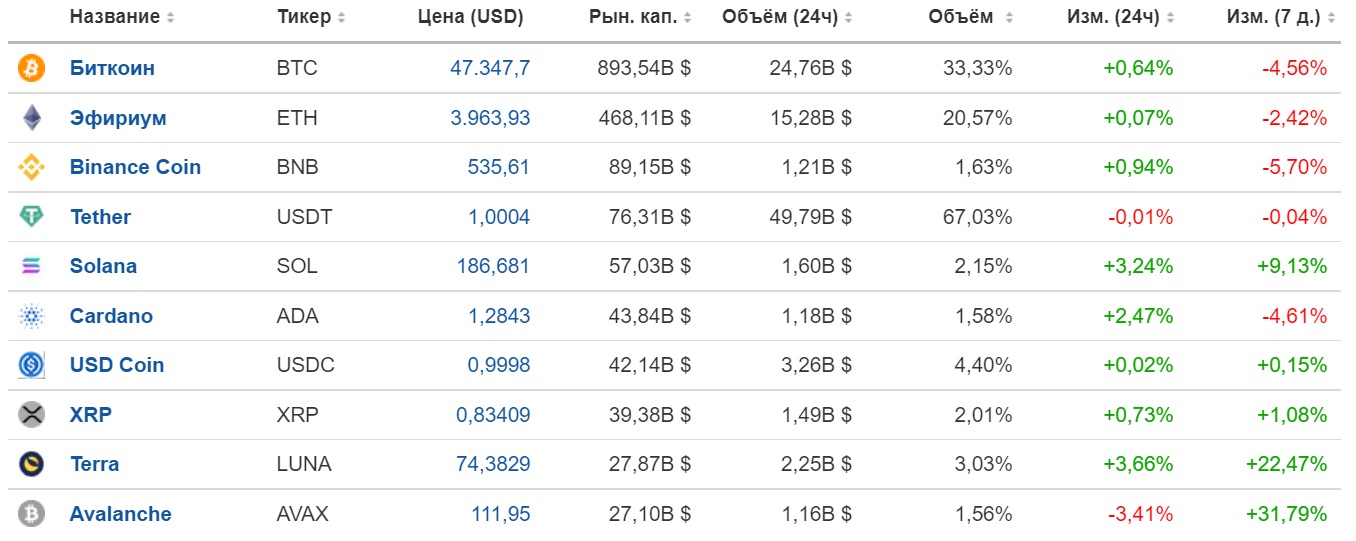Screen dimensions: 1356x541
Task: Click the Terra moon icon
Action: (x=32, y=464)
